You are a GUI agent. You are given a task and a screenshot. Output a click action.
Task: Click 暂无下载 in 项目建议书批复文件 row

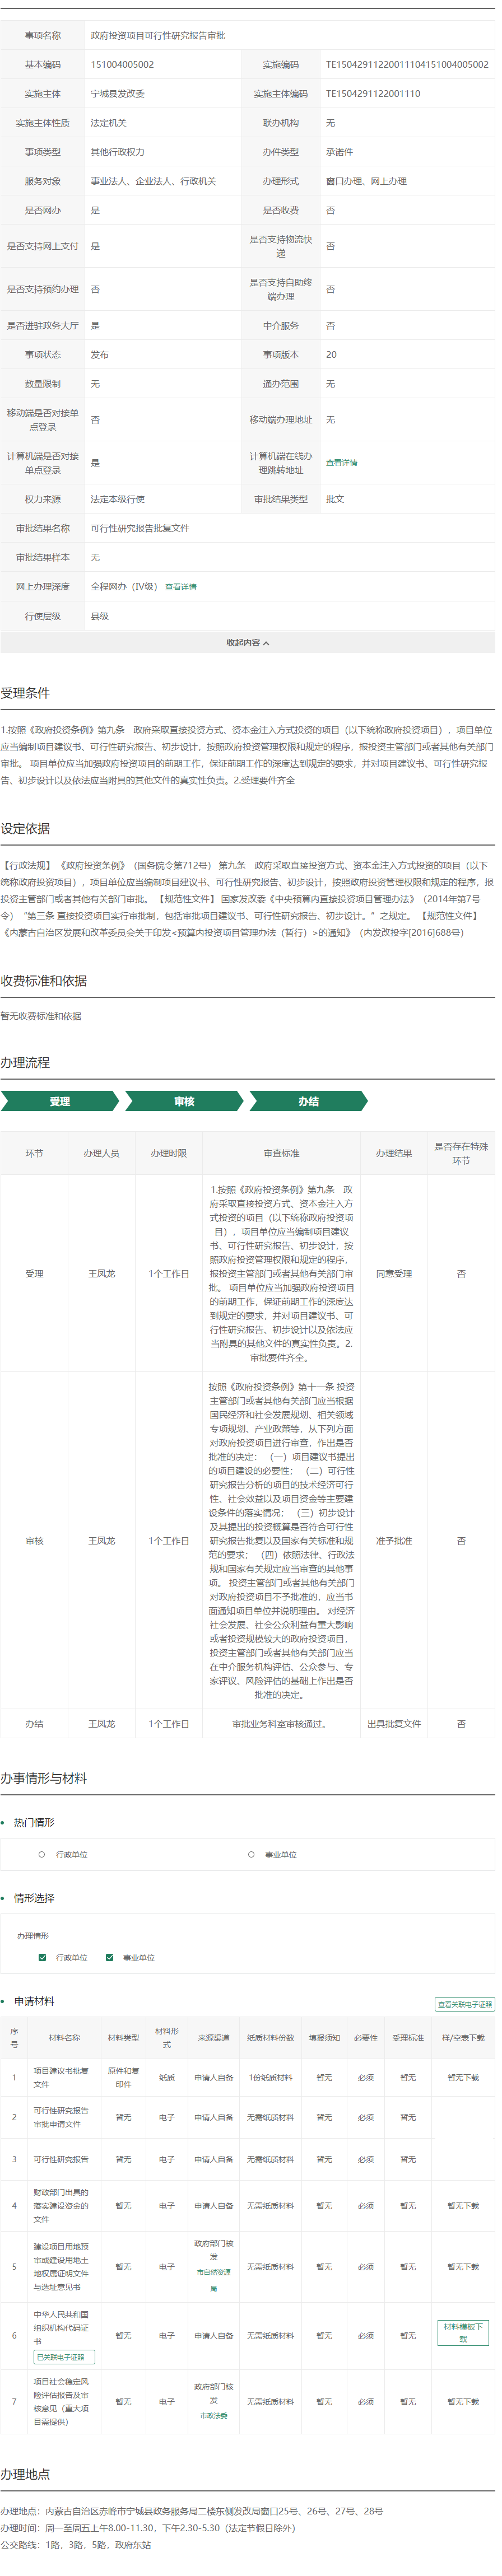463,2077
